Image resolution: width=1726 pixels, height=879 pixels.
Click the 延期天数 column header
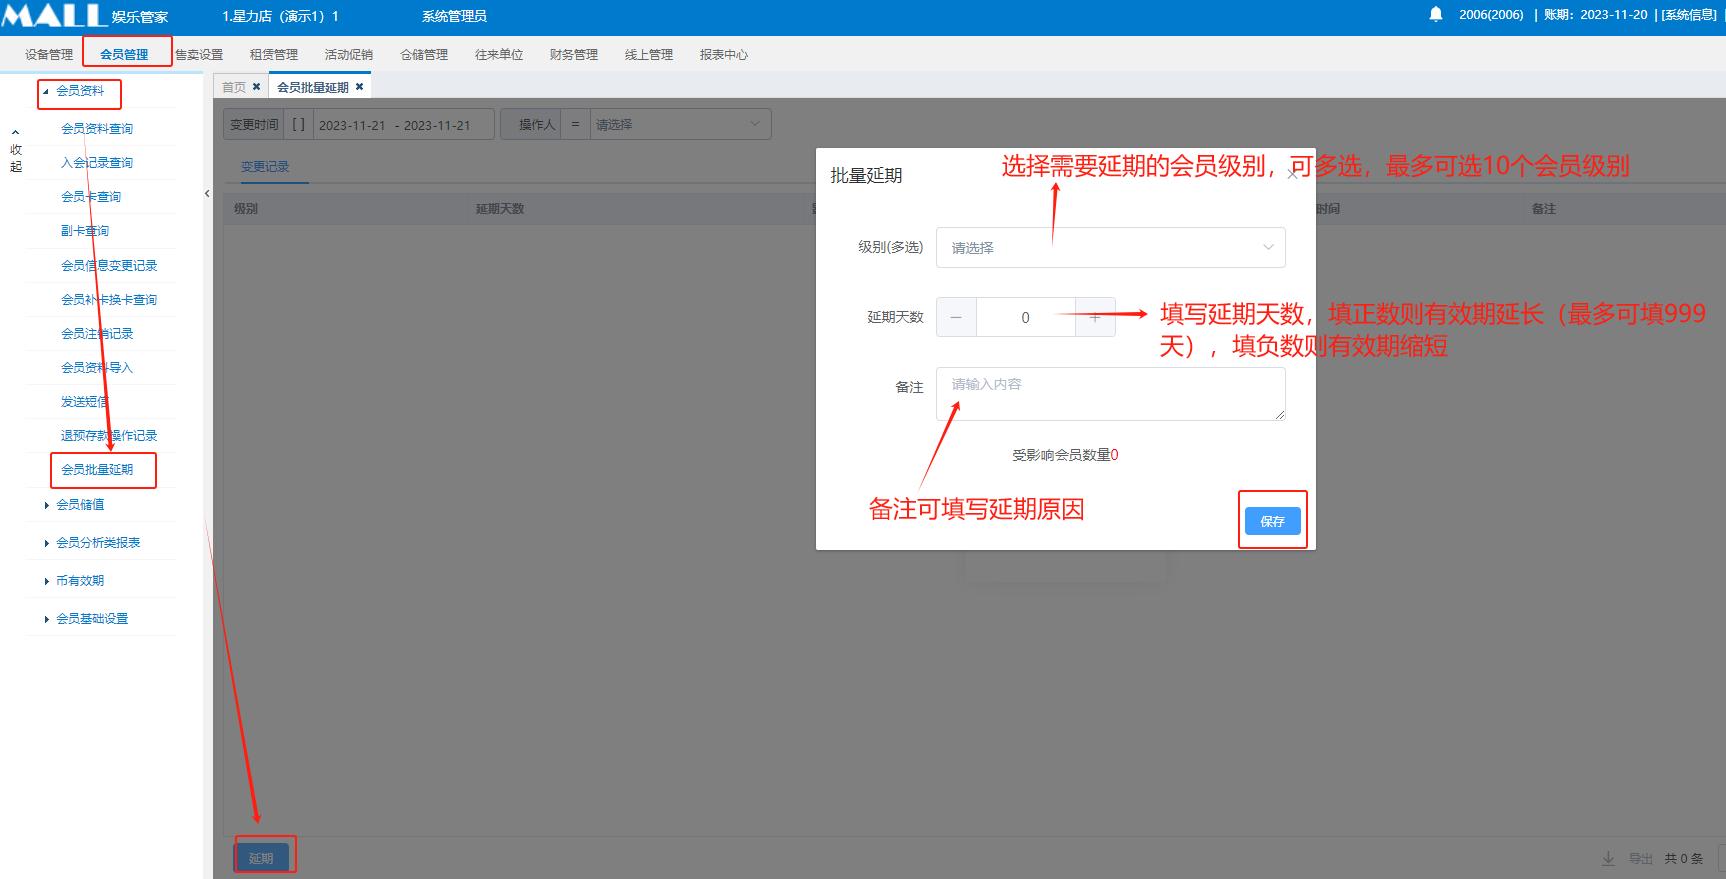500,209
